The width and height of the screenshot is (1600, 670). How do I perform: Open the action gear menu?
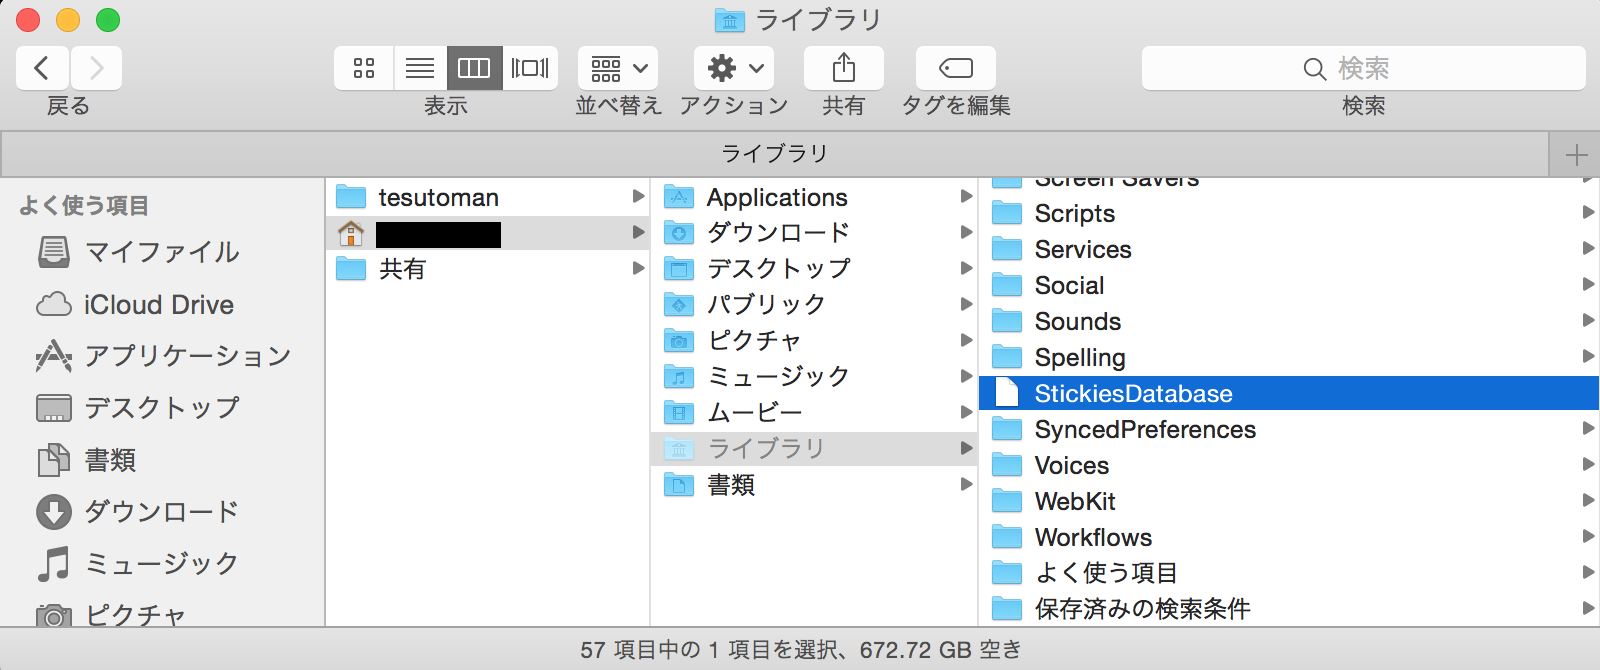[734, 68]
